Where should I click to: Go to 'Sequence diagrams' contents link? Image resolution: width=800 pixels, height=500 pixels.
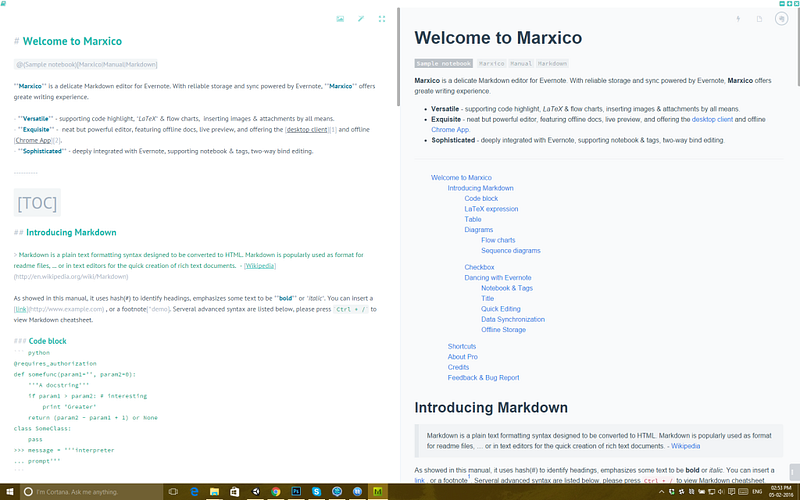tap(511, 251)
